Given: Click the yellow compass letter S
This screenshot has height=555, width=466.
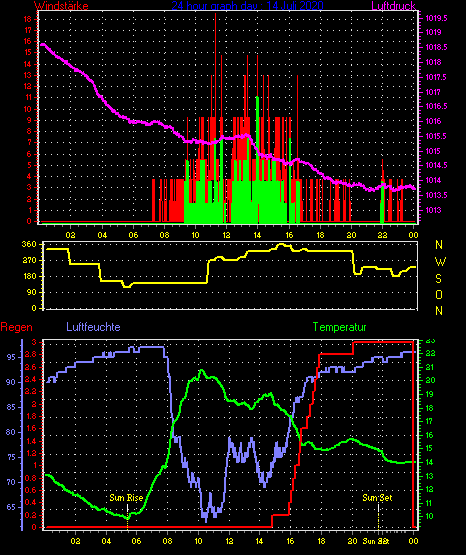Looking at the screenshot, I should (439, 279).
